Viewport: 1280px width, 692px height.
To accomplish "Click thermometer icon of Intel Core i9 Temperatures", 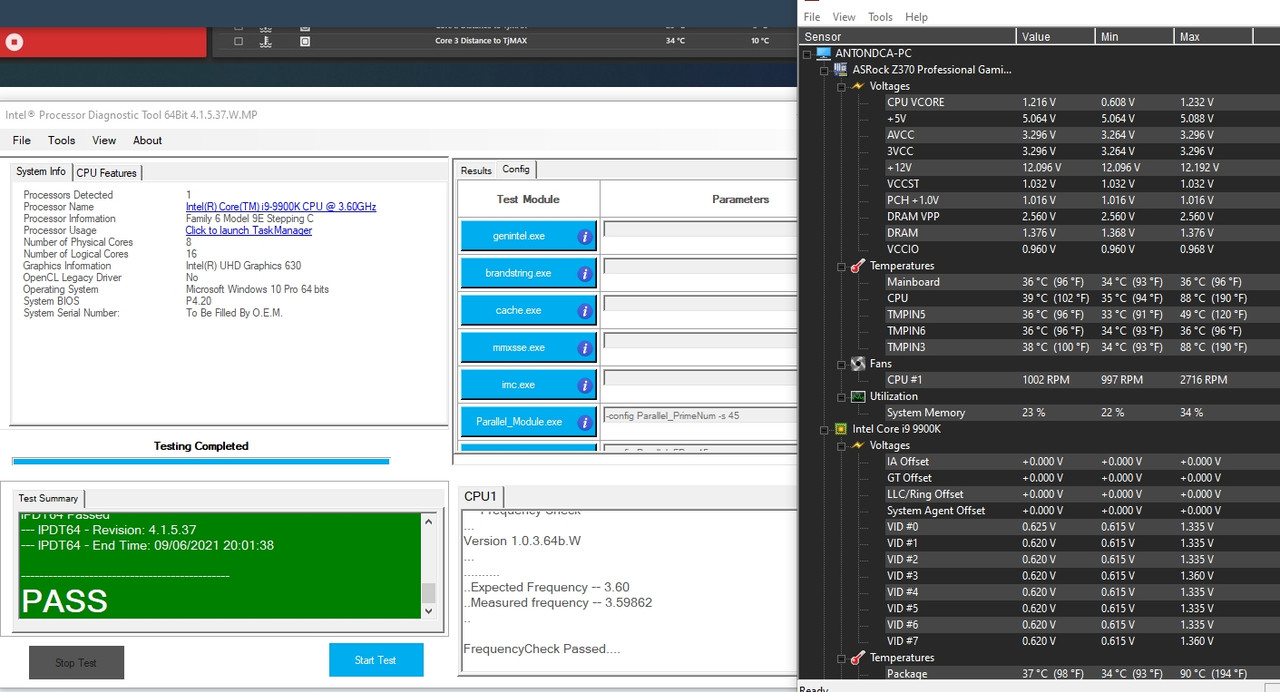I will 858,658.
